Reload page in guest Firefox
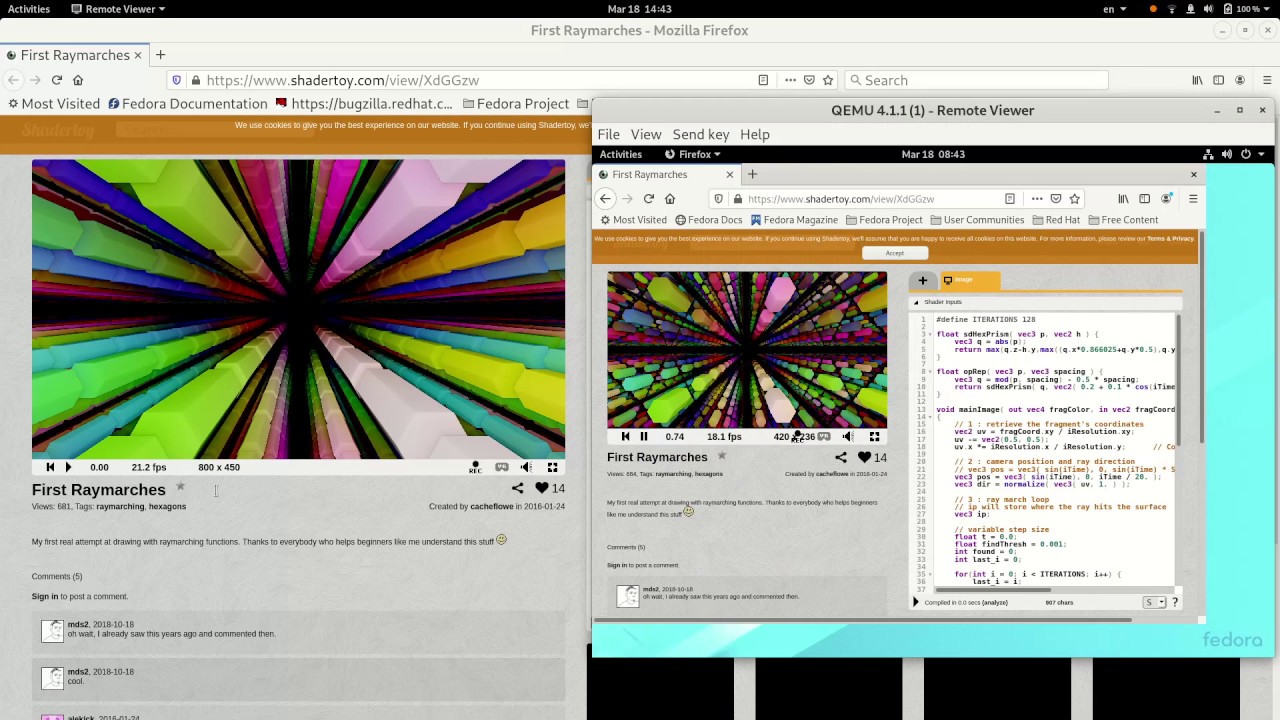 (648, 198)
